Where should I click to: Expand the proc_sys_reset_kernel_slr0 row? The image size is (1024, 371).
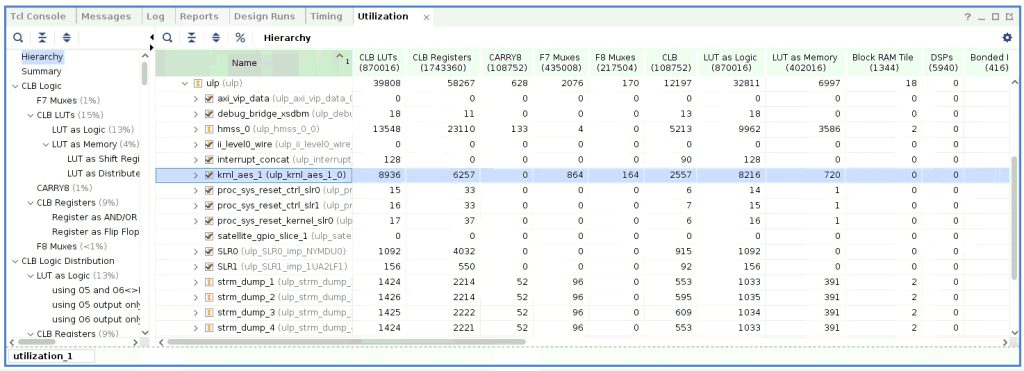195,221
